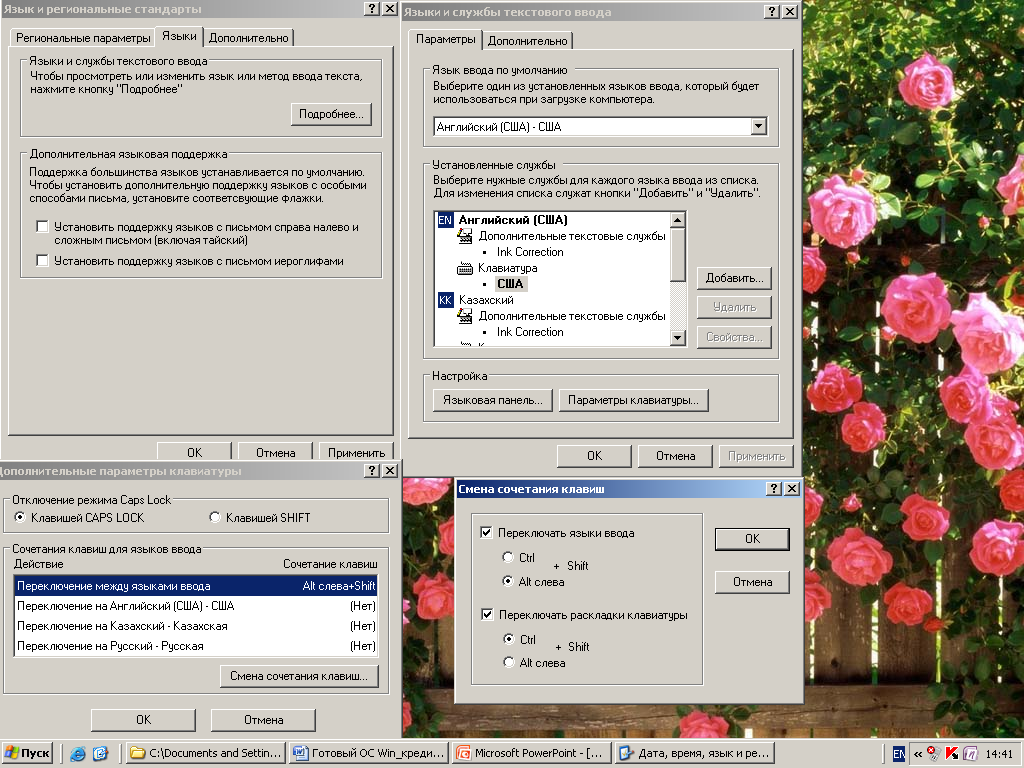Select Alt слева radio for input languages
This screenshot has width=1024, height=768.
click(x=508, y=581)
